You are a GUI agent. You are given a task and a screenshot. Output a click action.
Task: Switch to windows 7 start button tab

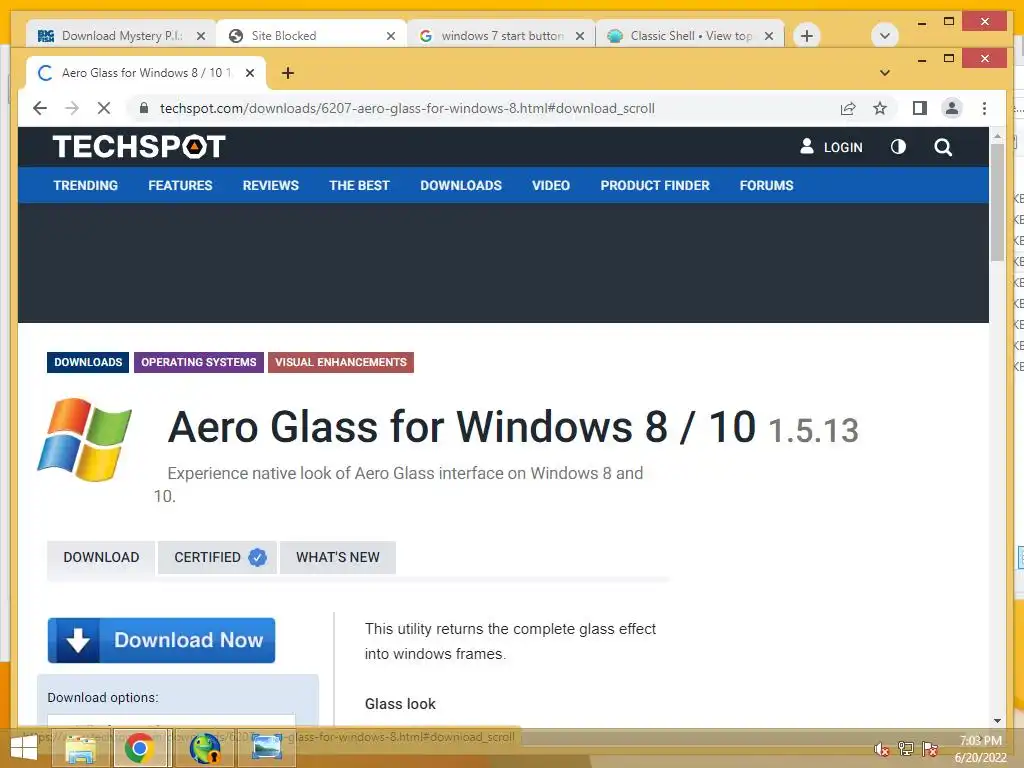502,36
